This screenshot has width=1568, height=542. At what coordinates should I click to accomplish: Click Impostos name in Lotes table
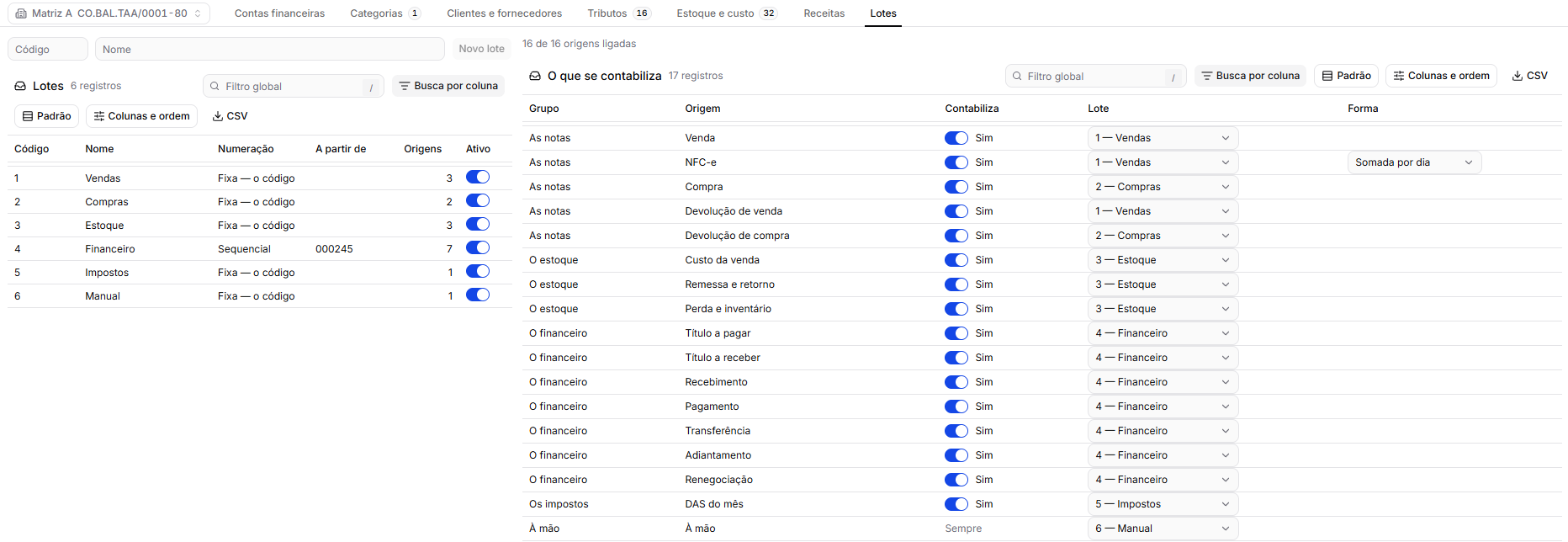pos(107,272)
